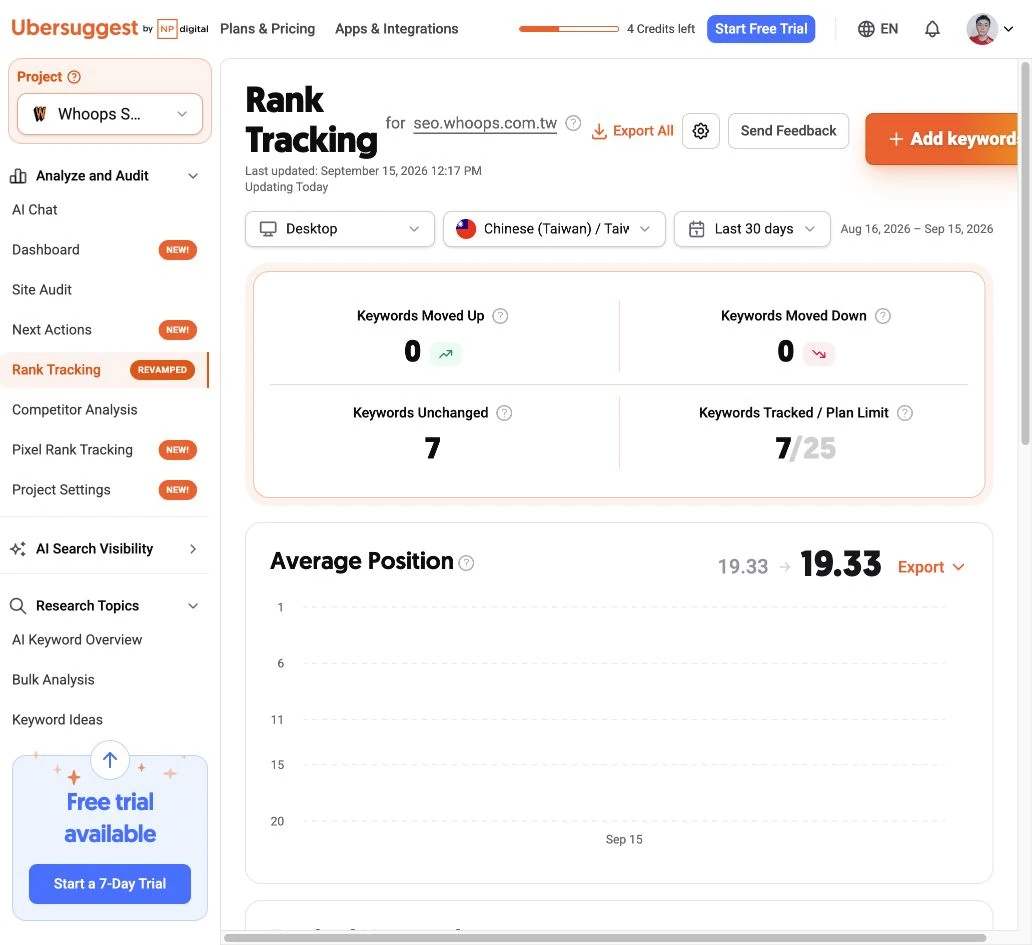Select Rank Tracking in sidebar
1032x945 pixels.
point(56,370)
